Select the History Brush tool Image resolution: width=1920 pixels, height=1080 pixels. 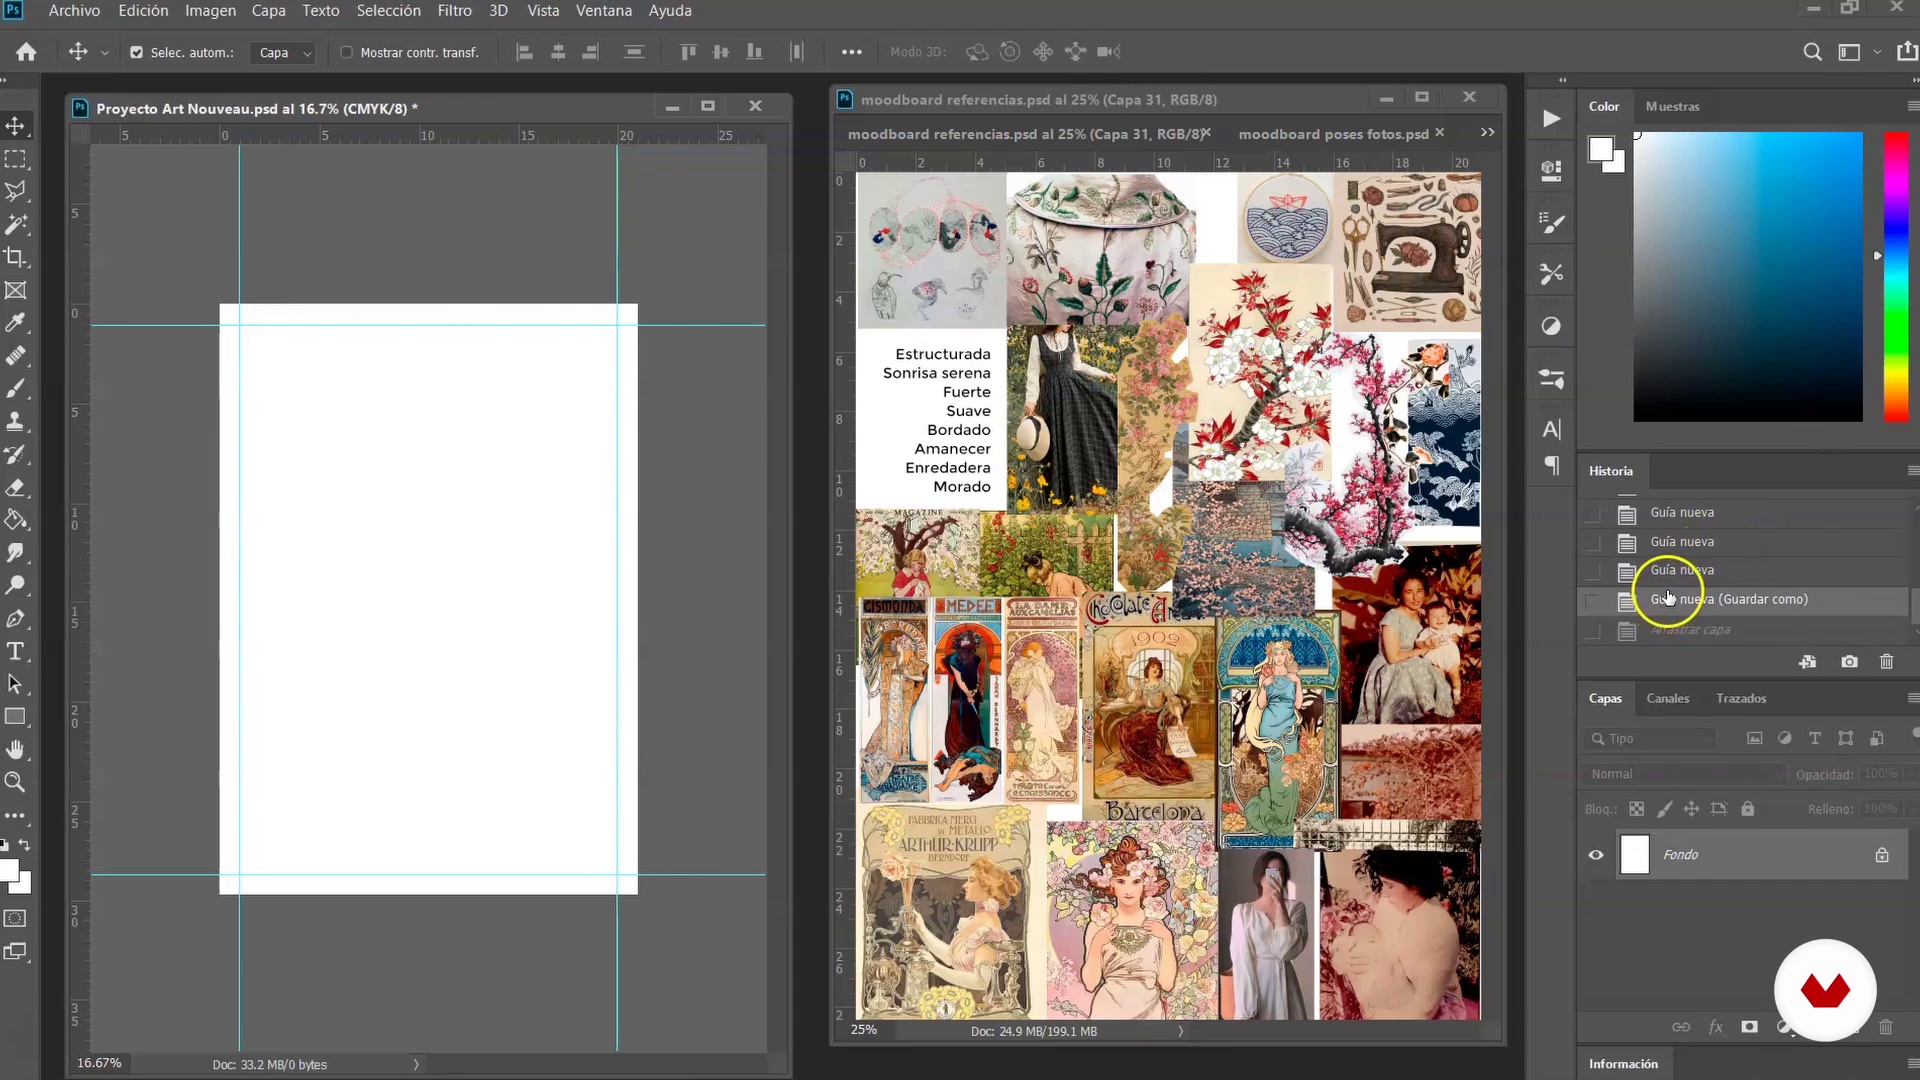(16, 454)
